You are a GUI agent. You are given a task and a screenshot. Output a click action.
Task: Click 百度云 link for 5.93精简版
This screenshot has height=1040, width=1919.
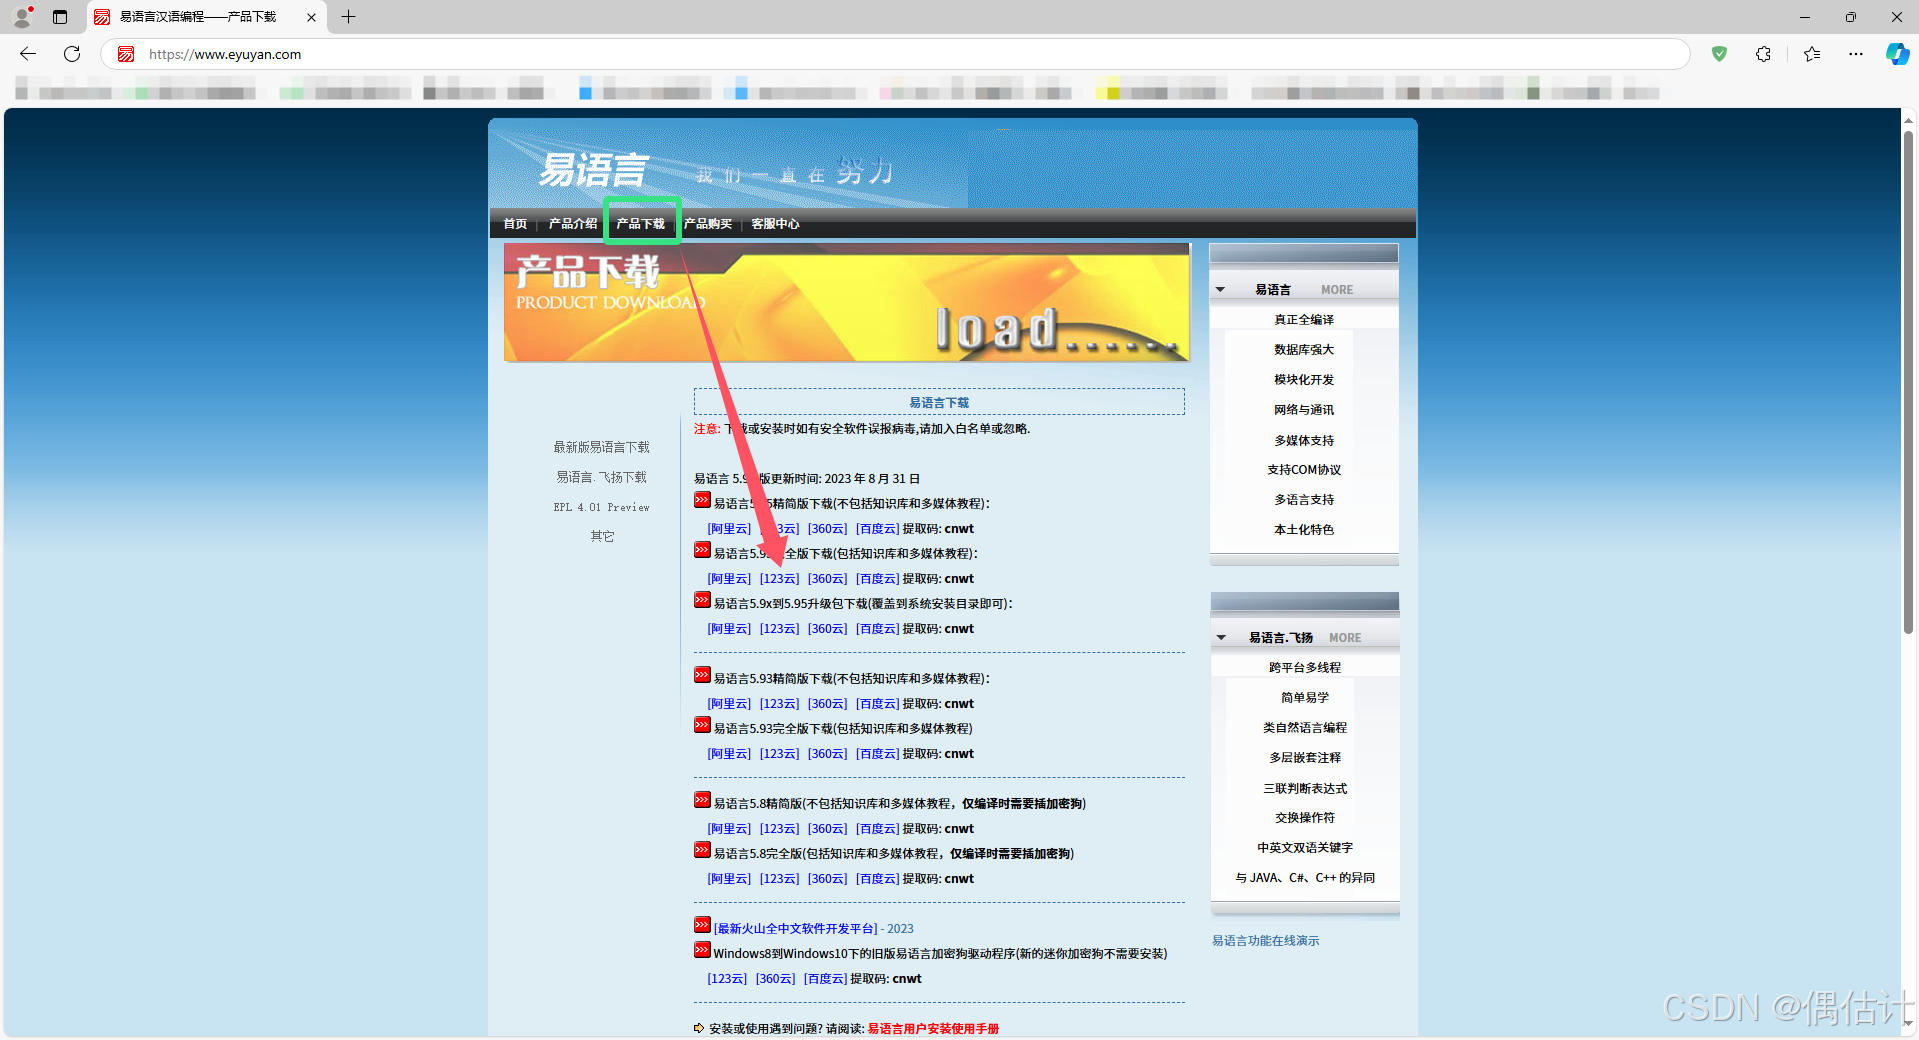pos(877,704)
